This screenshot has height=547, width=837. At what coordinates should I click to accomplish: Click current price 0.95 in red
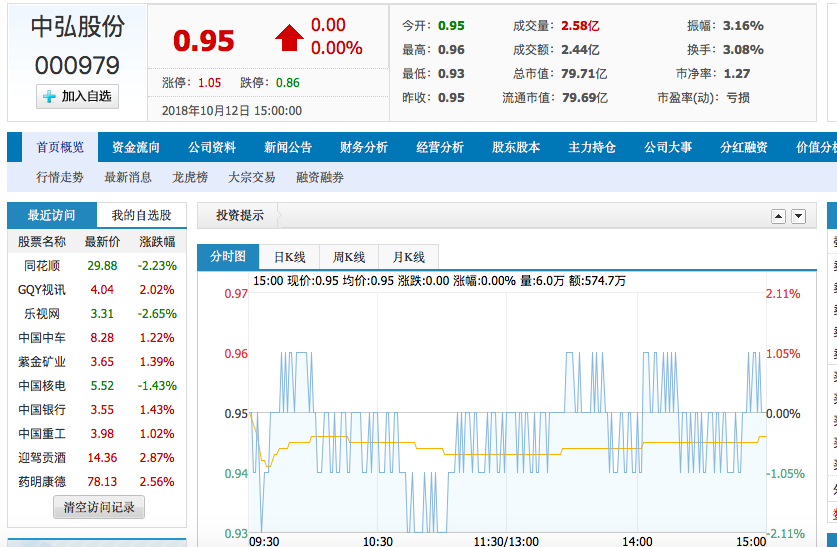click(x=204, y=41)
